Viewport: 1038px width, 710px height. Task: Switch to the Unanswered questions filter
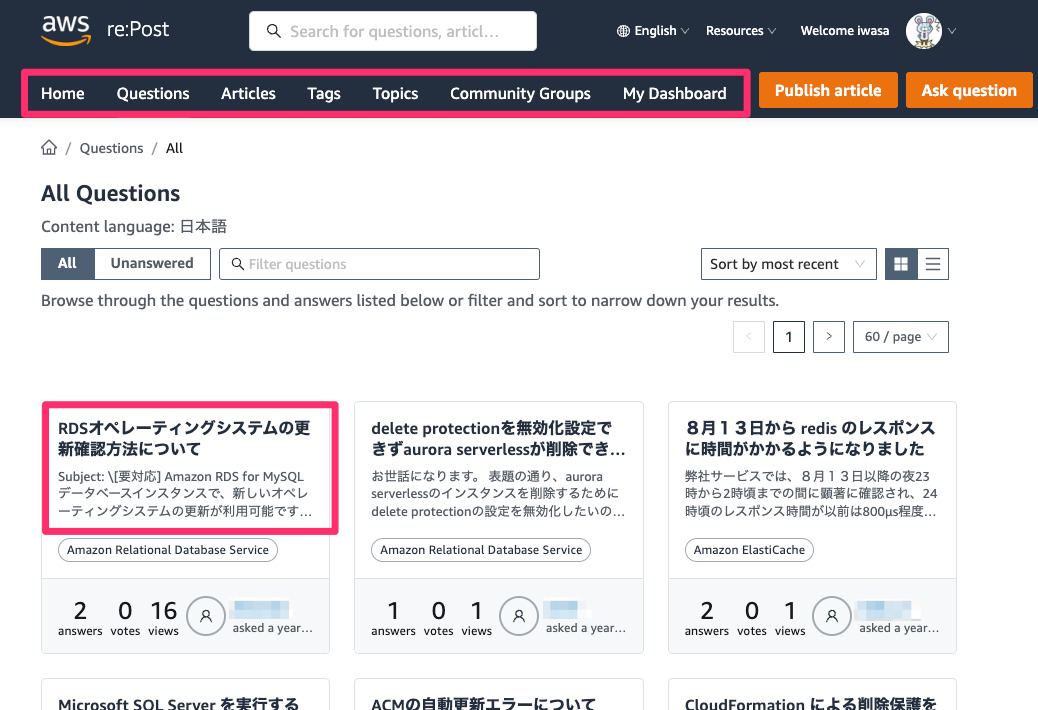[151, 263]
